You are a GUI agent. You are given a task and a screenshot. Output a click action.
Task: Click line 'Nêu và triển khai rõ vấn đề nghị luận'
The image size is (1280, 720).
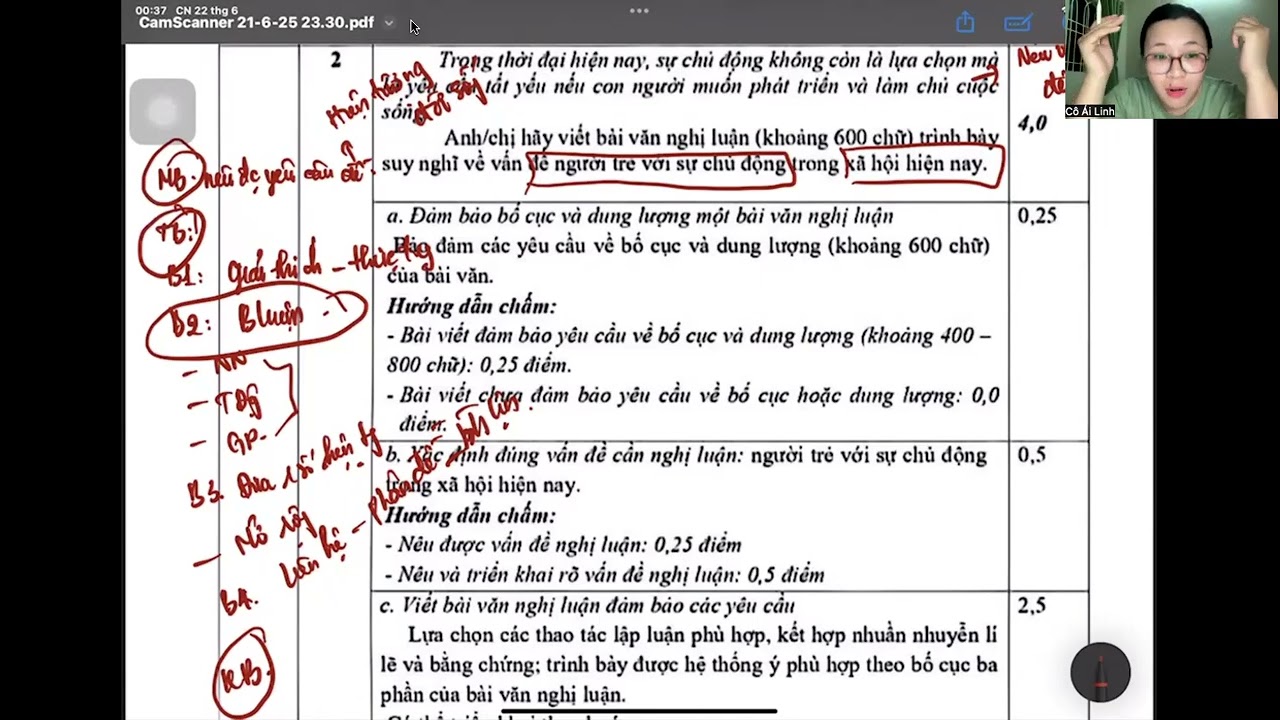pyautogui.click(x=605, y=575)
